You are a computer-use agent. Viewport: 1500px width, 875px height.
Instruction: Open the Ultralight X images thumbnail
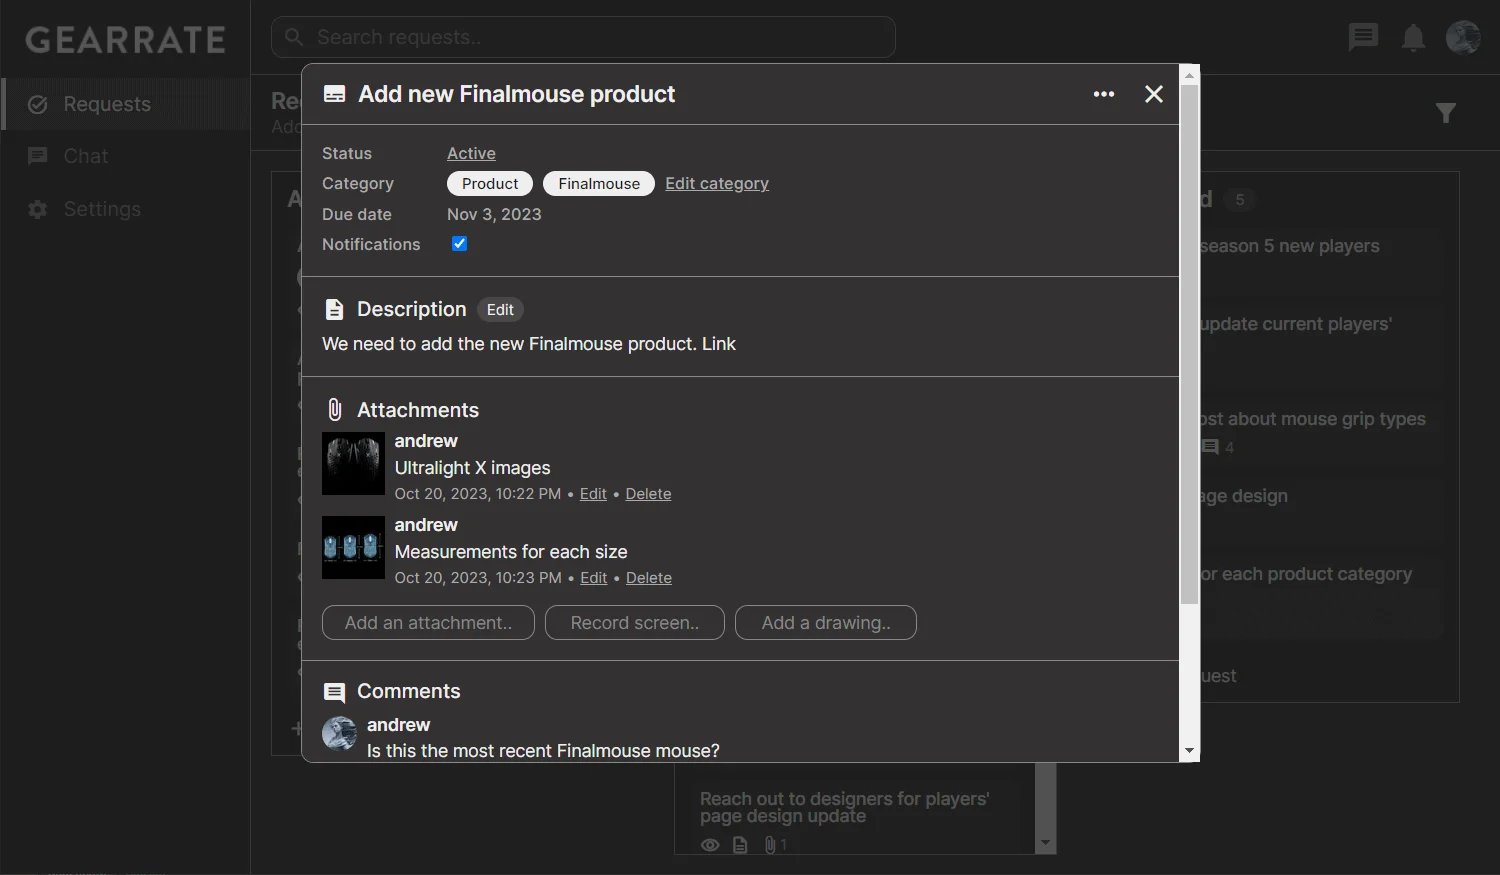pyautogui.click(x=353, y=463)
